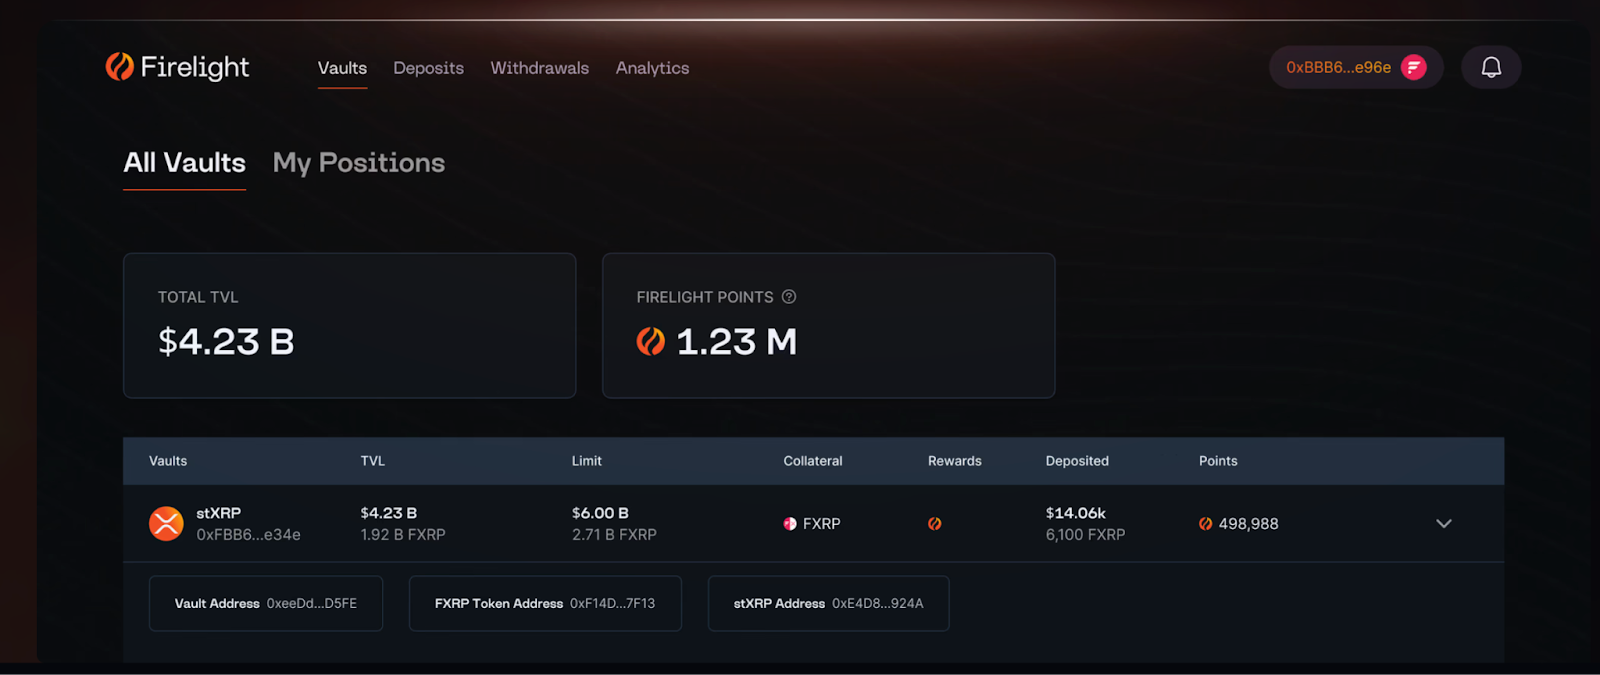Open the Withdrawals nav tab

coord(540,68)
